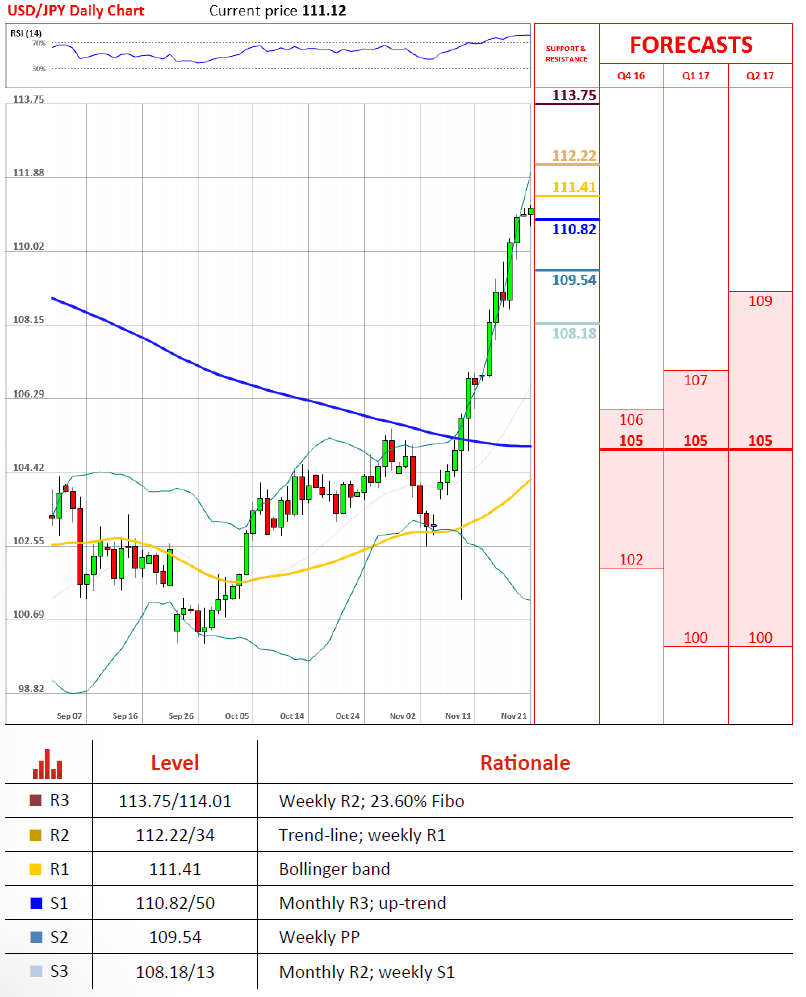
Task: Click the bold 105 value in Q1 17
Action: [x=695, y=441]
